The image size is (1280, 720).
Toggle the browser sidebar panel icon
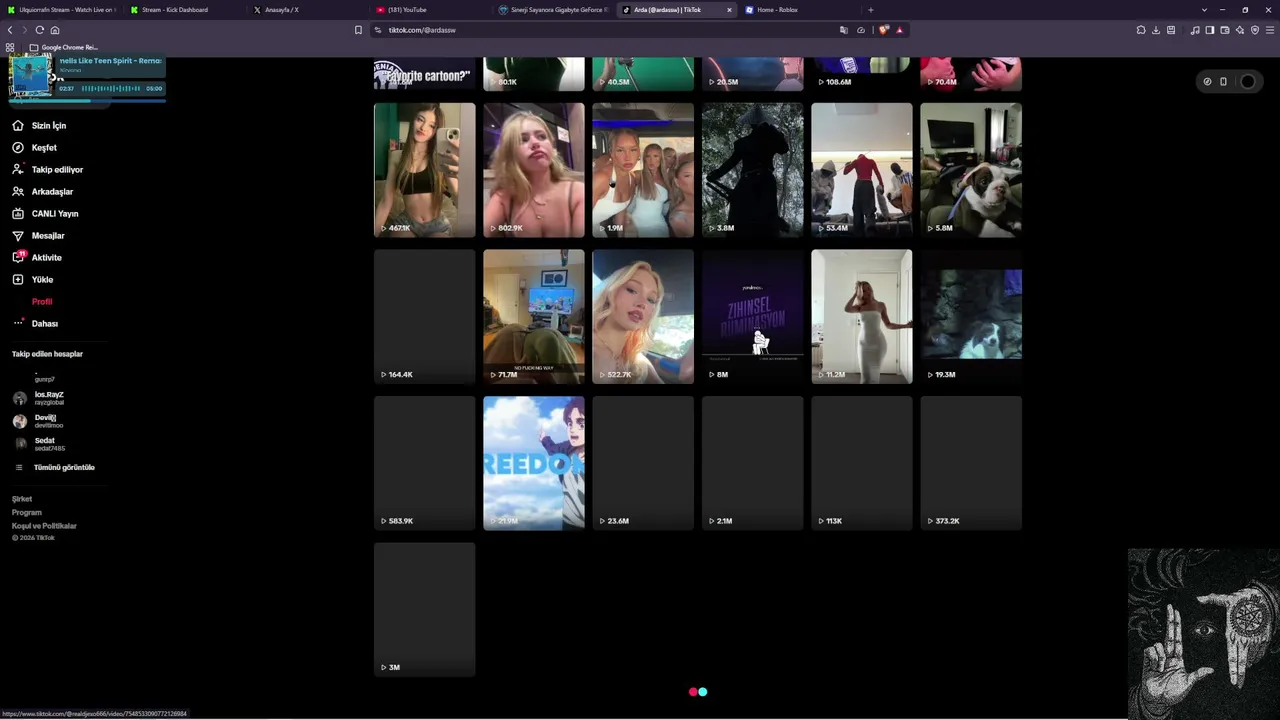coord(1210,30)
